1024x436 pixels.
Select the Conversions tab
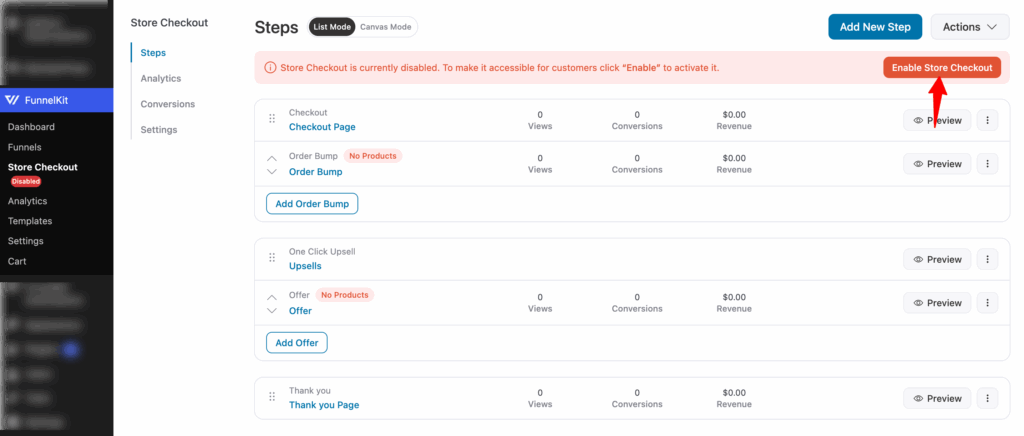coord(168,104)
